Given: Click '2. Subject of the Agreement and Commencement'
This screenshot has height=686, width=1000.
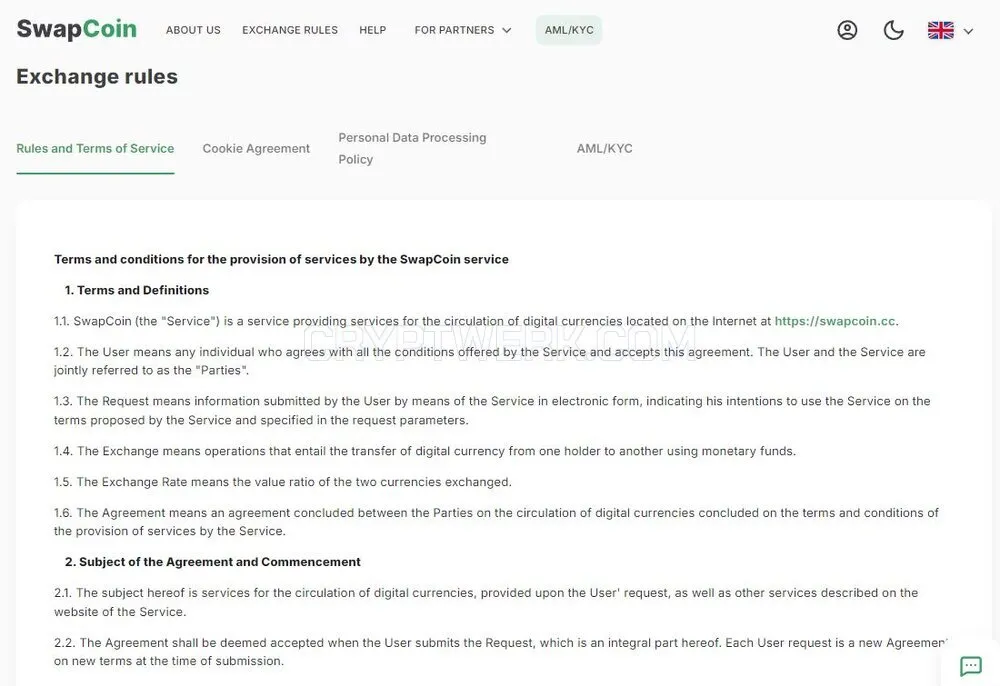Looking at the screenshot, I should pos(212,562).
